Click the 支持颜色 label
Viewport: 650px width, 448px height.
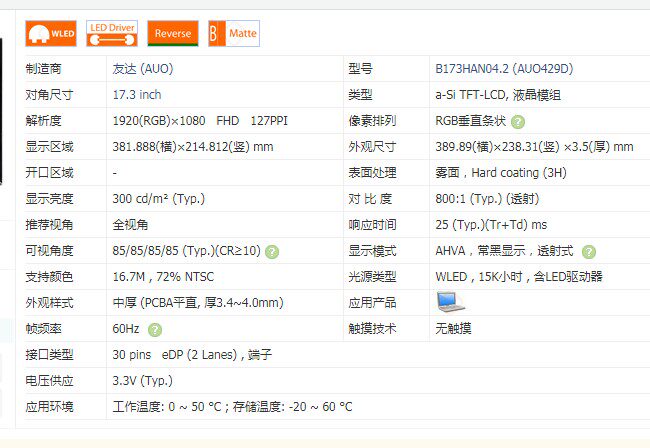49,277
